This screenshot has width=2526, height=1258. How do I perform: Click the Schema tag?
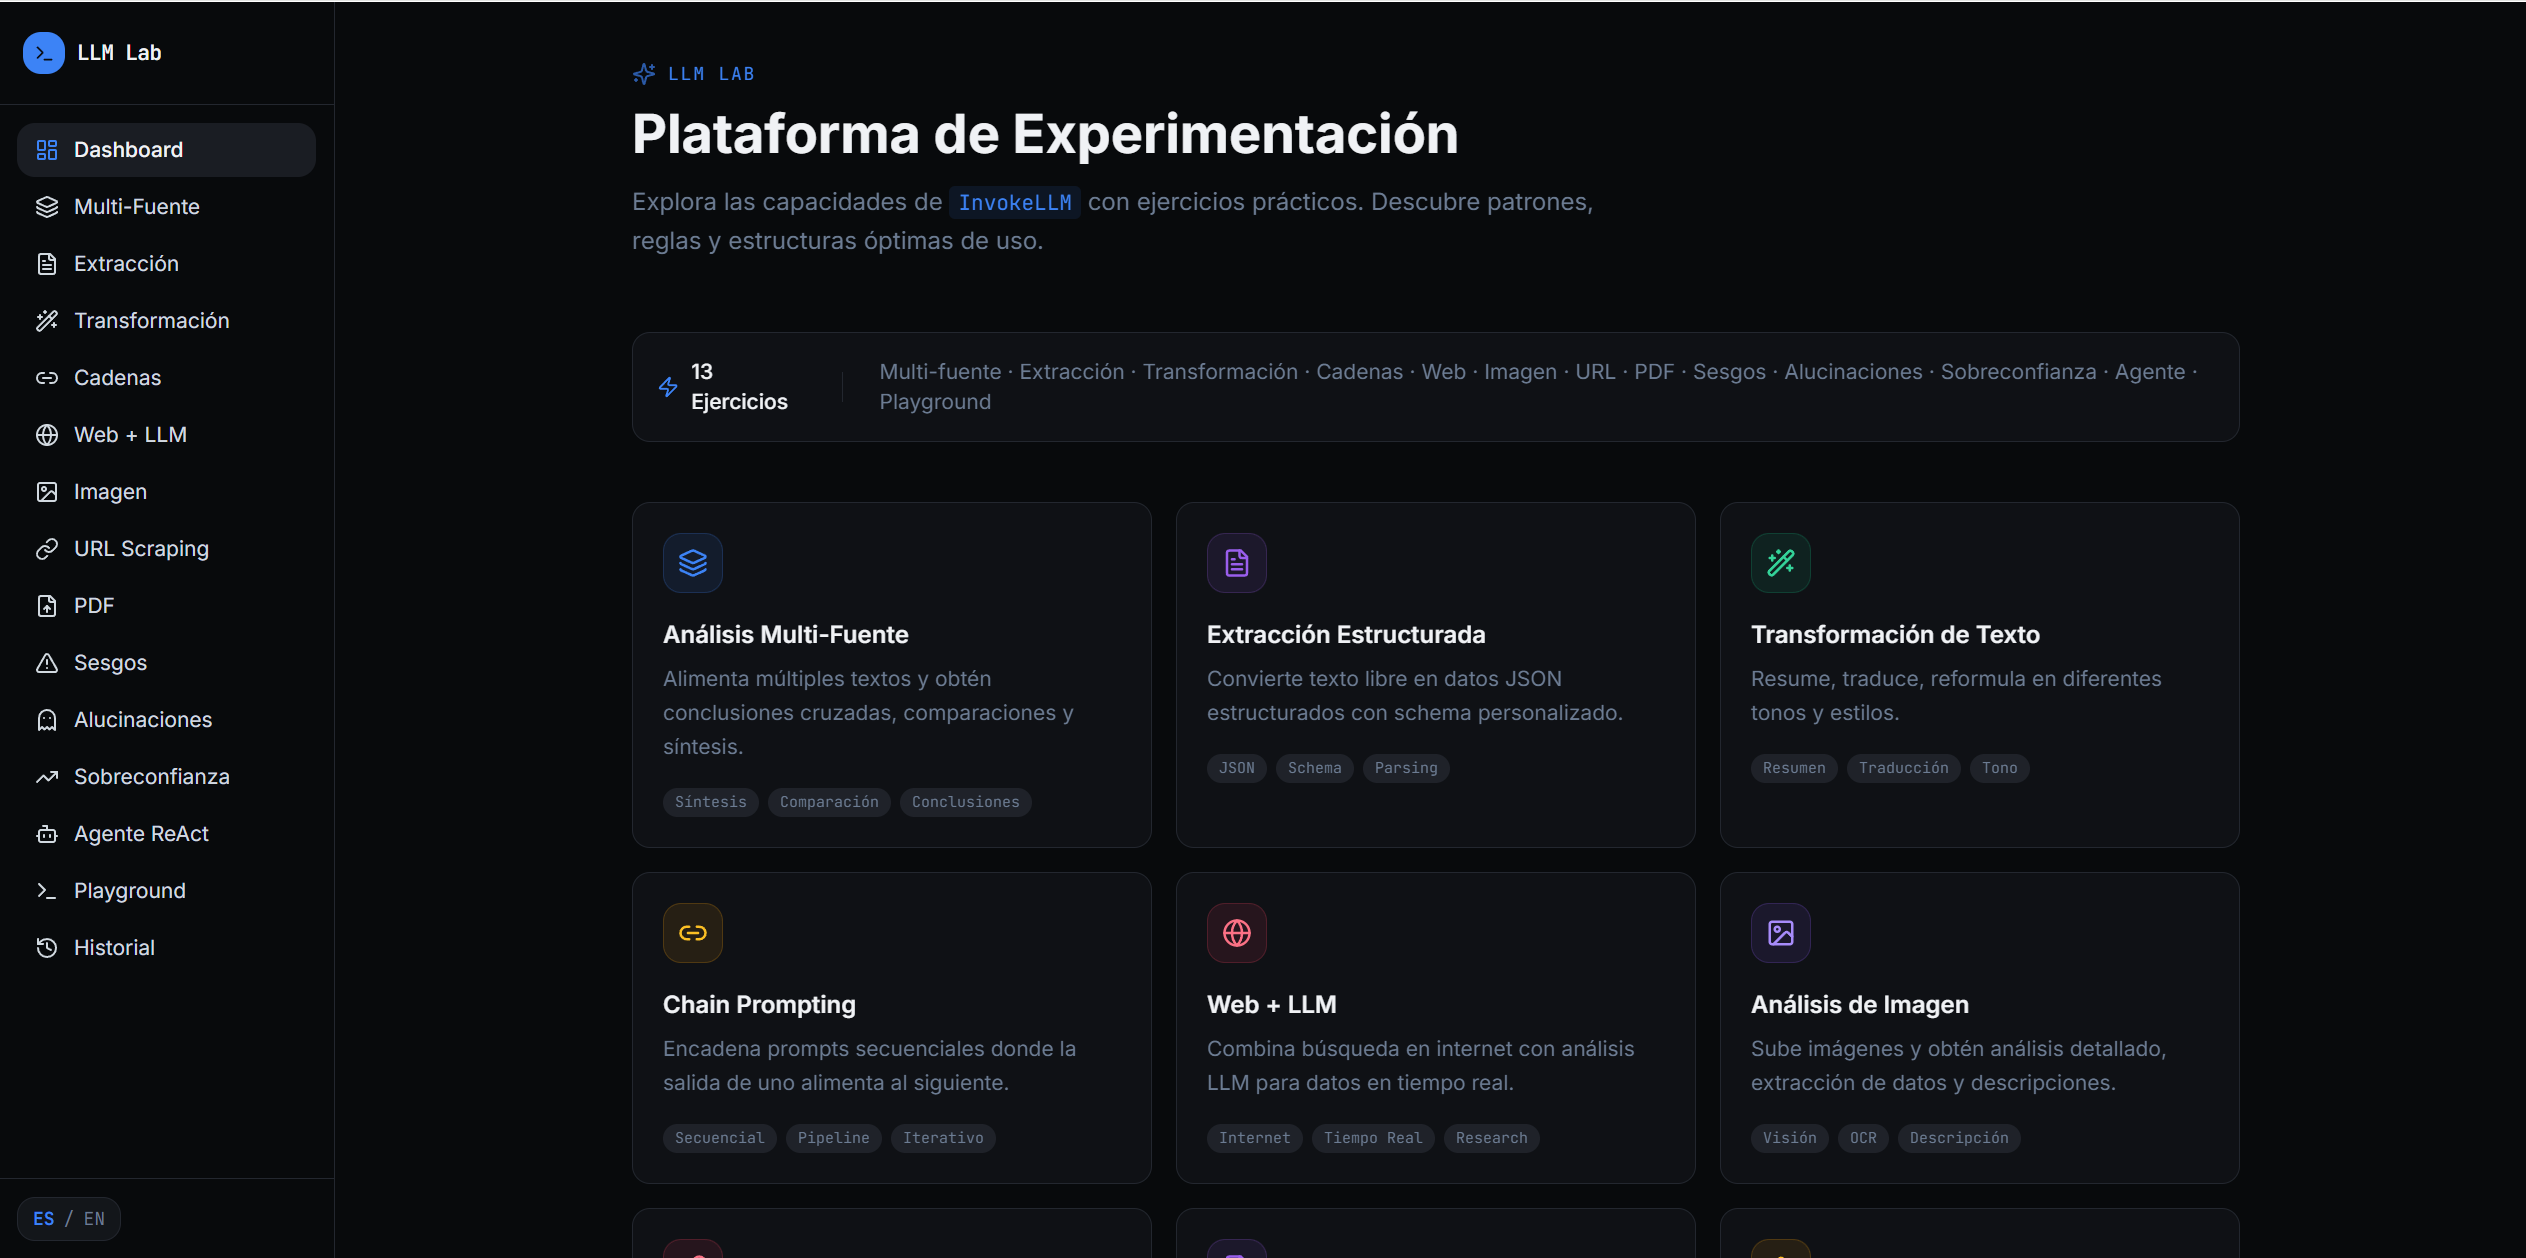tap(1315, 768)
